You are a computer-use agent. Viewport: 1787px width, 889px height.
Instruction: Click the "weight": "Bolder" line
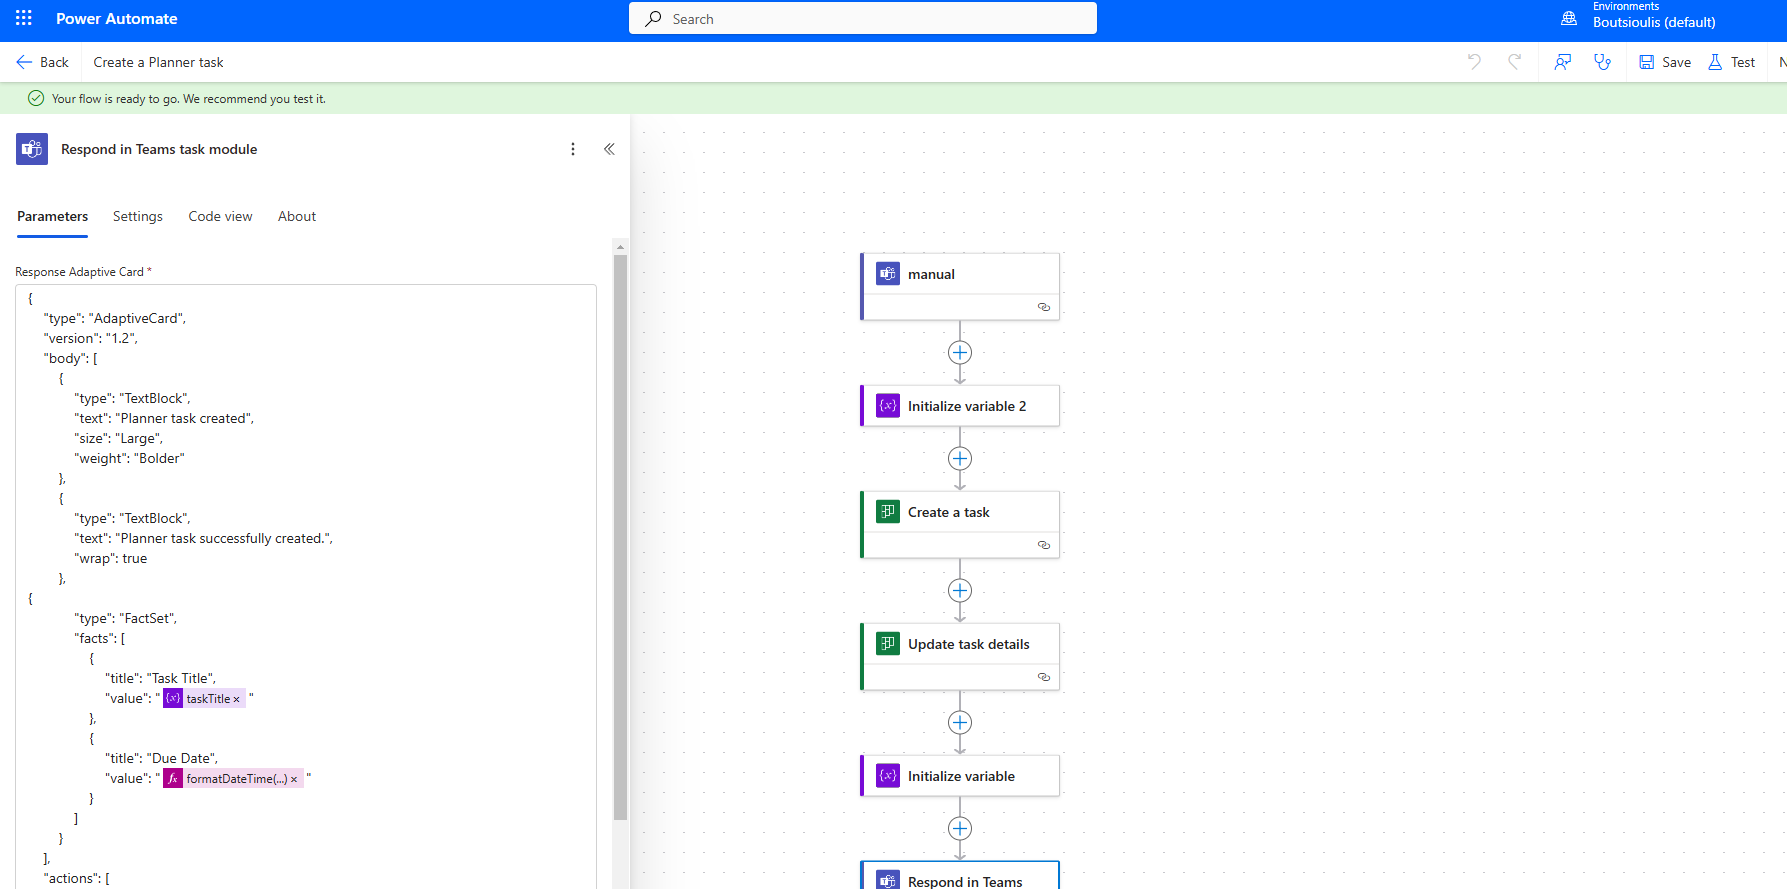(130, 459)
